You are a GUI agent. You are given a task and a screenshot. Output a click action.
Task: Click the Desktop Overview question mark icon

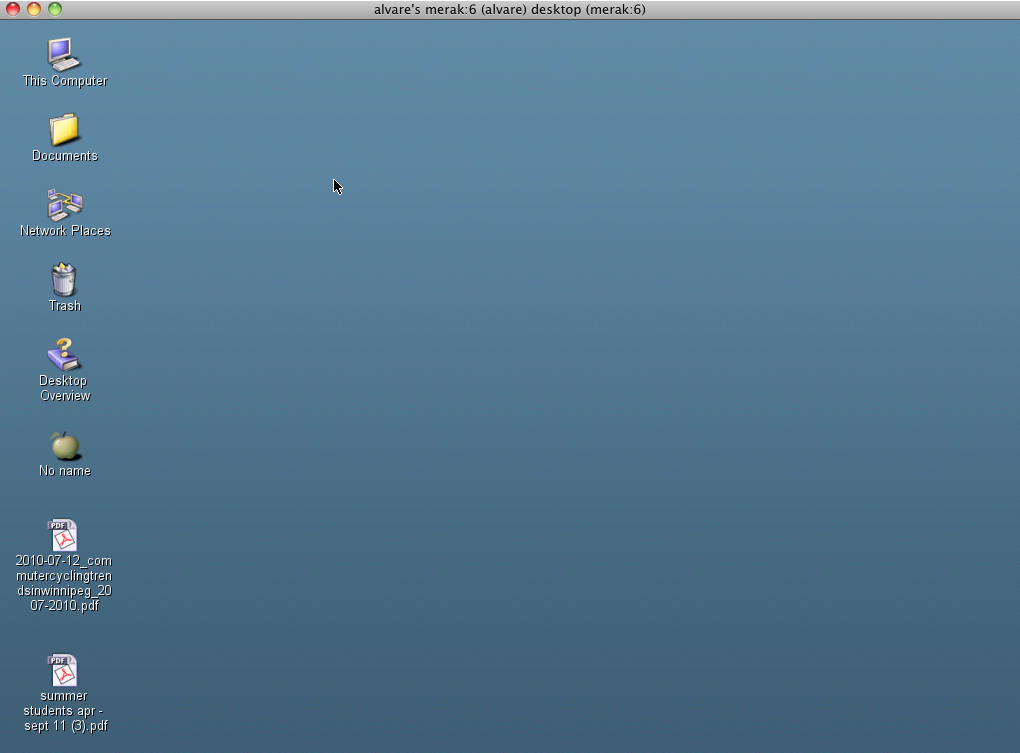point(64,354)
